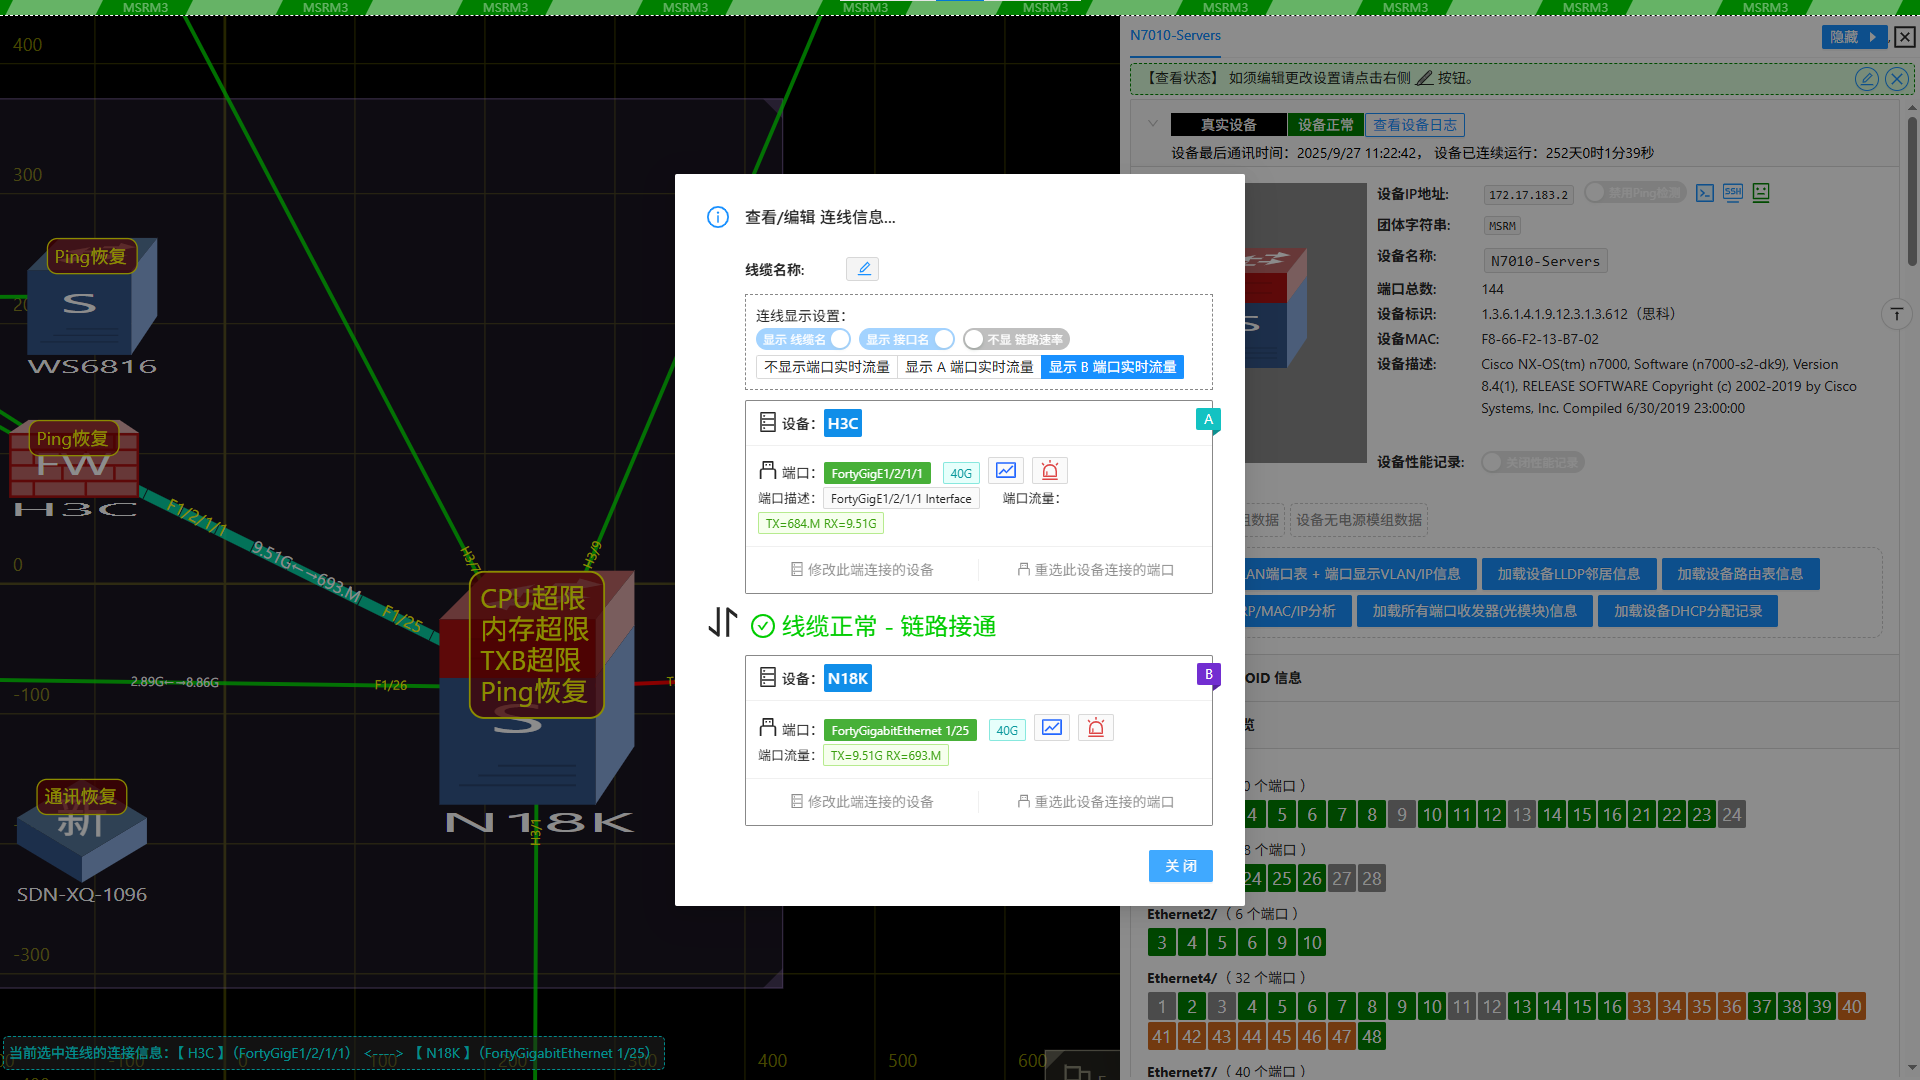
Task: Click the cable name edit pencil icon
Action: 862,269
